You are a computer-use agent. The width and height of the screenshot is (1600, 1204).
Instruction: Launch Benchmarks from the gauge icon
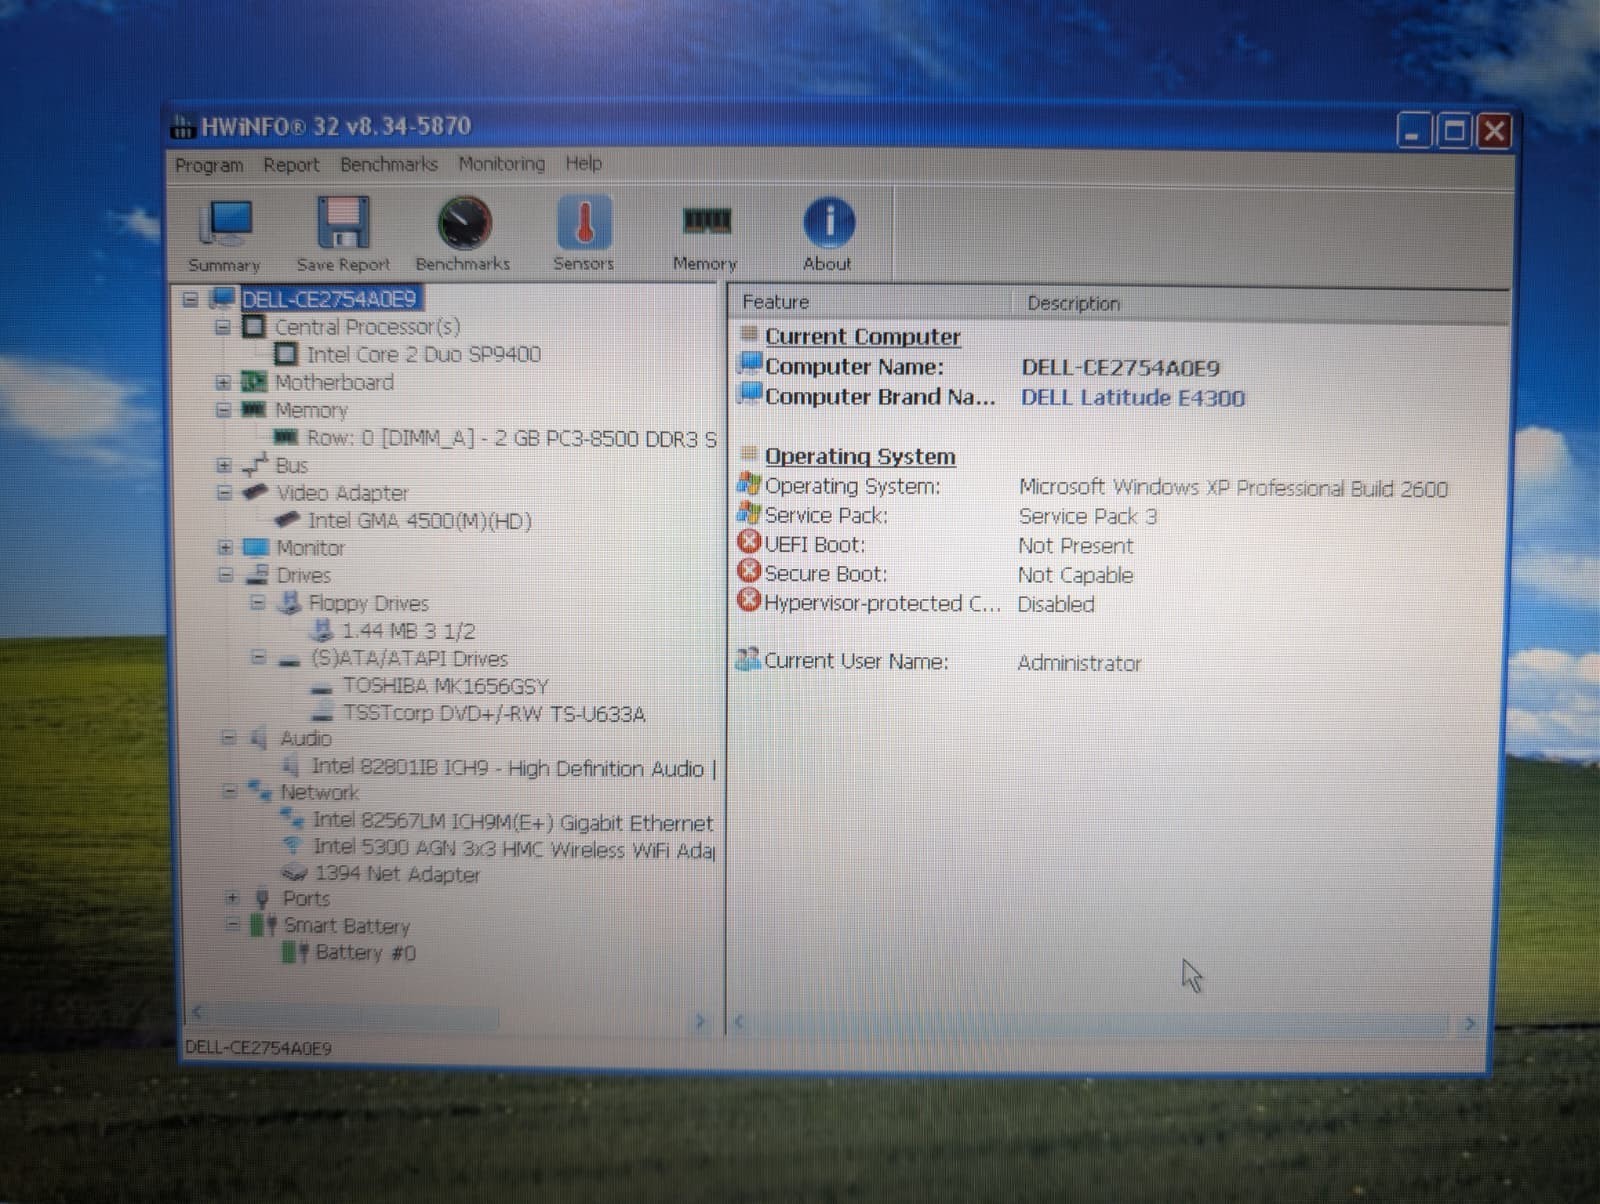(x=464, y=222)
